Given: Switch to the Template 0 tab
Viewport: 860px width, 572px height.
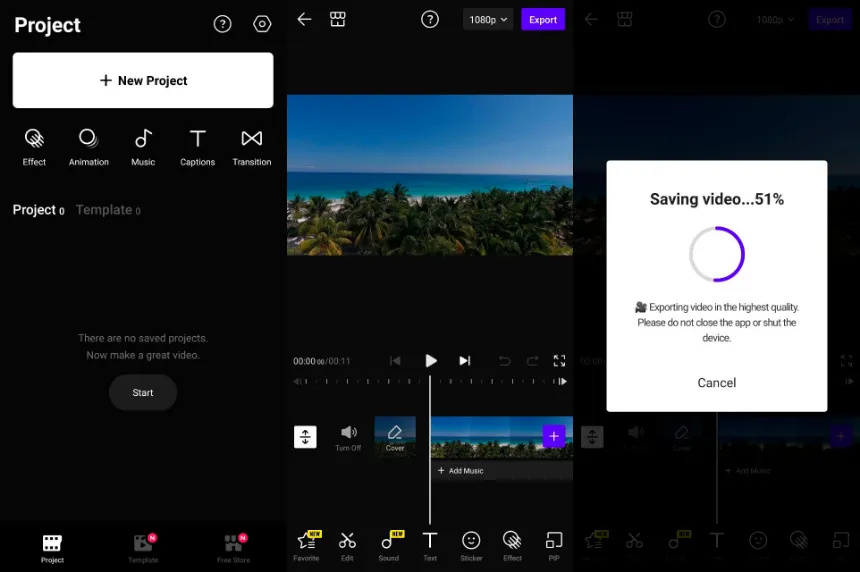Looking at the screenshot, I should [x=108, y=210].
